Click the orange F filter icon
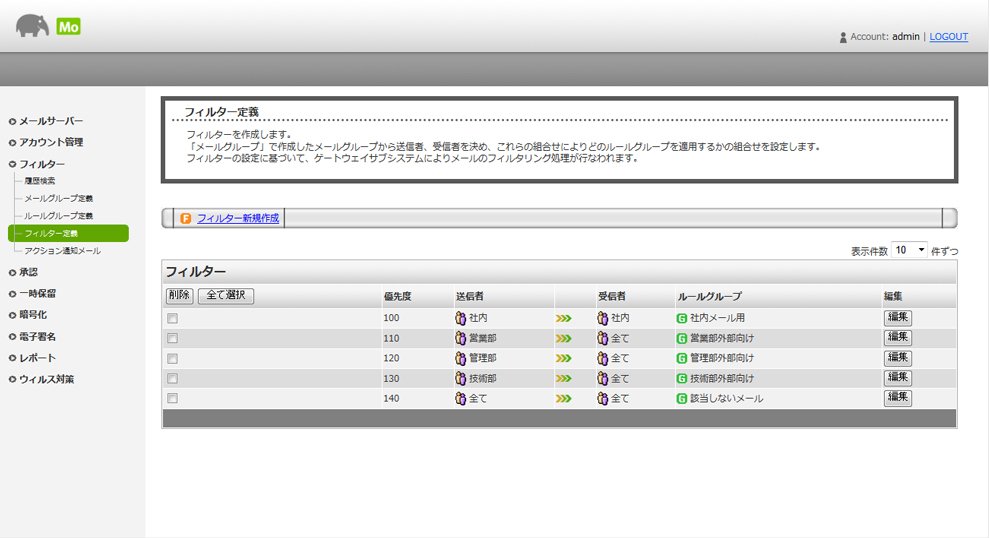Viewport: 990px width, 538px height. pyautogui.click(x=186, y=218)
